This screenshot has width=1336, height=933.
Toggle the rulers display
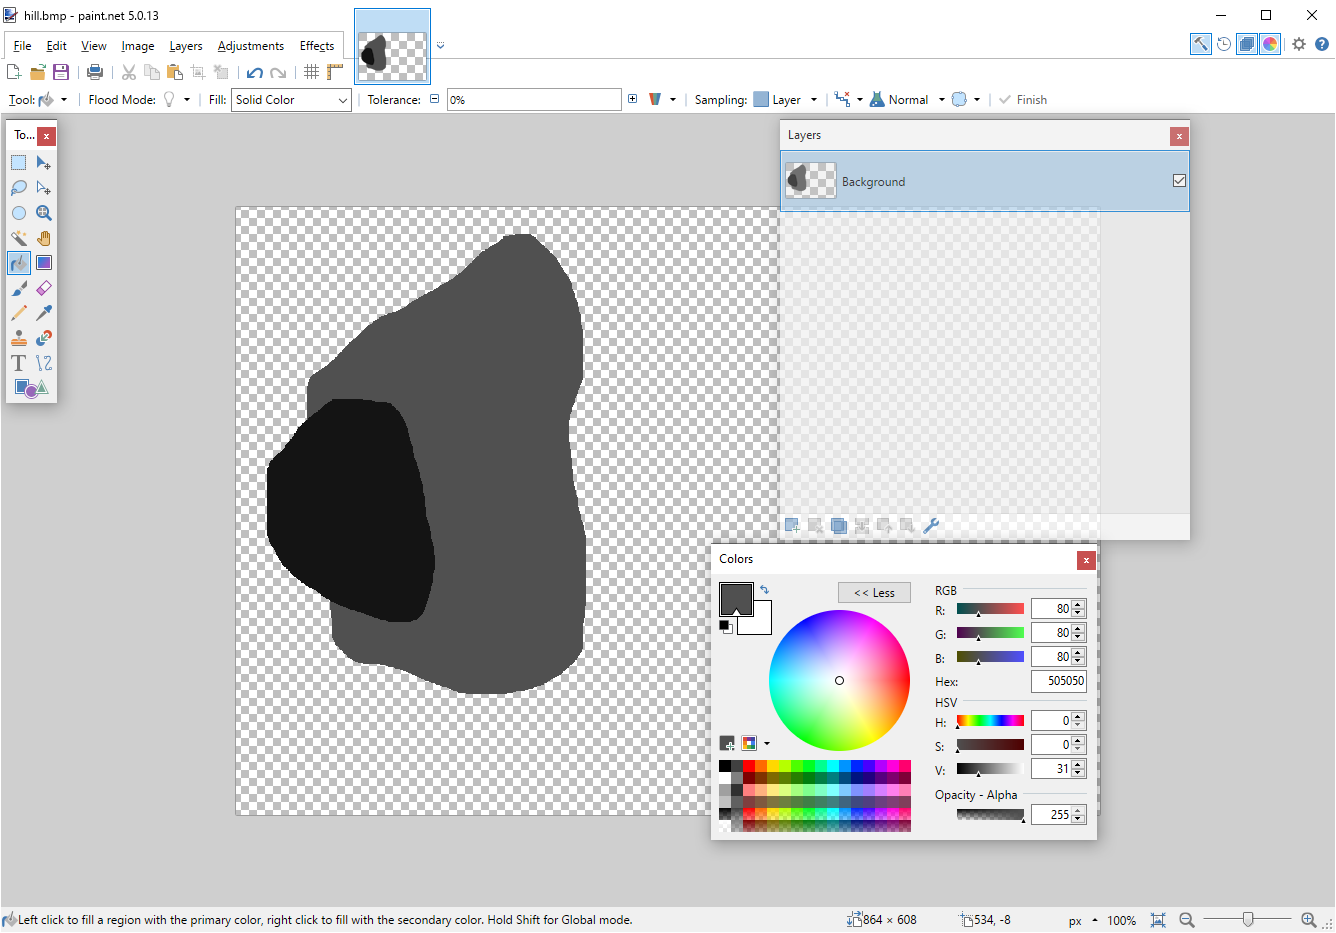point(335,72)
